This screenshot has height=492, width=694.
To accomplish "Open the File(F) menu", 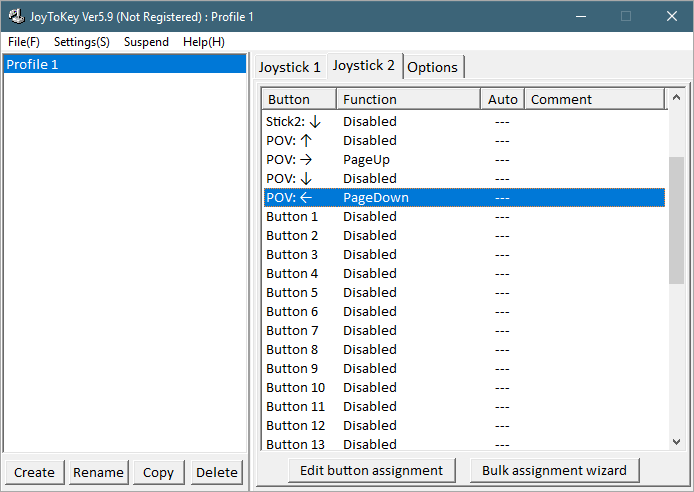I will pos(24,42).
